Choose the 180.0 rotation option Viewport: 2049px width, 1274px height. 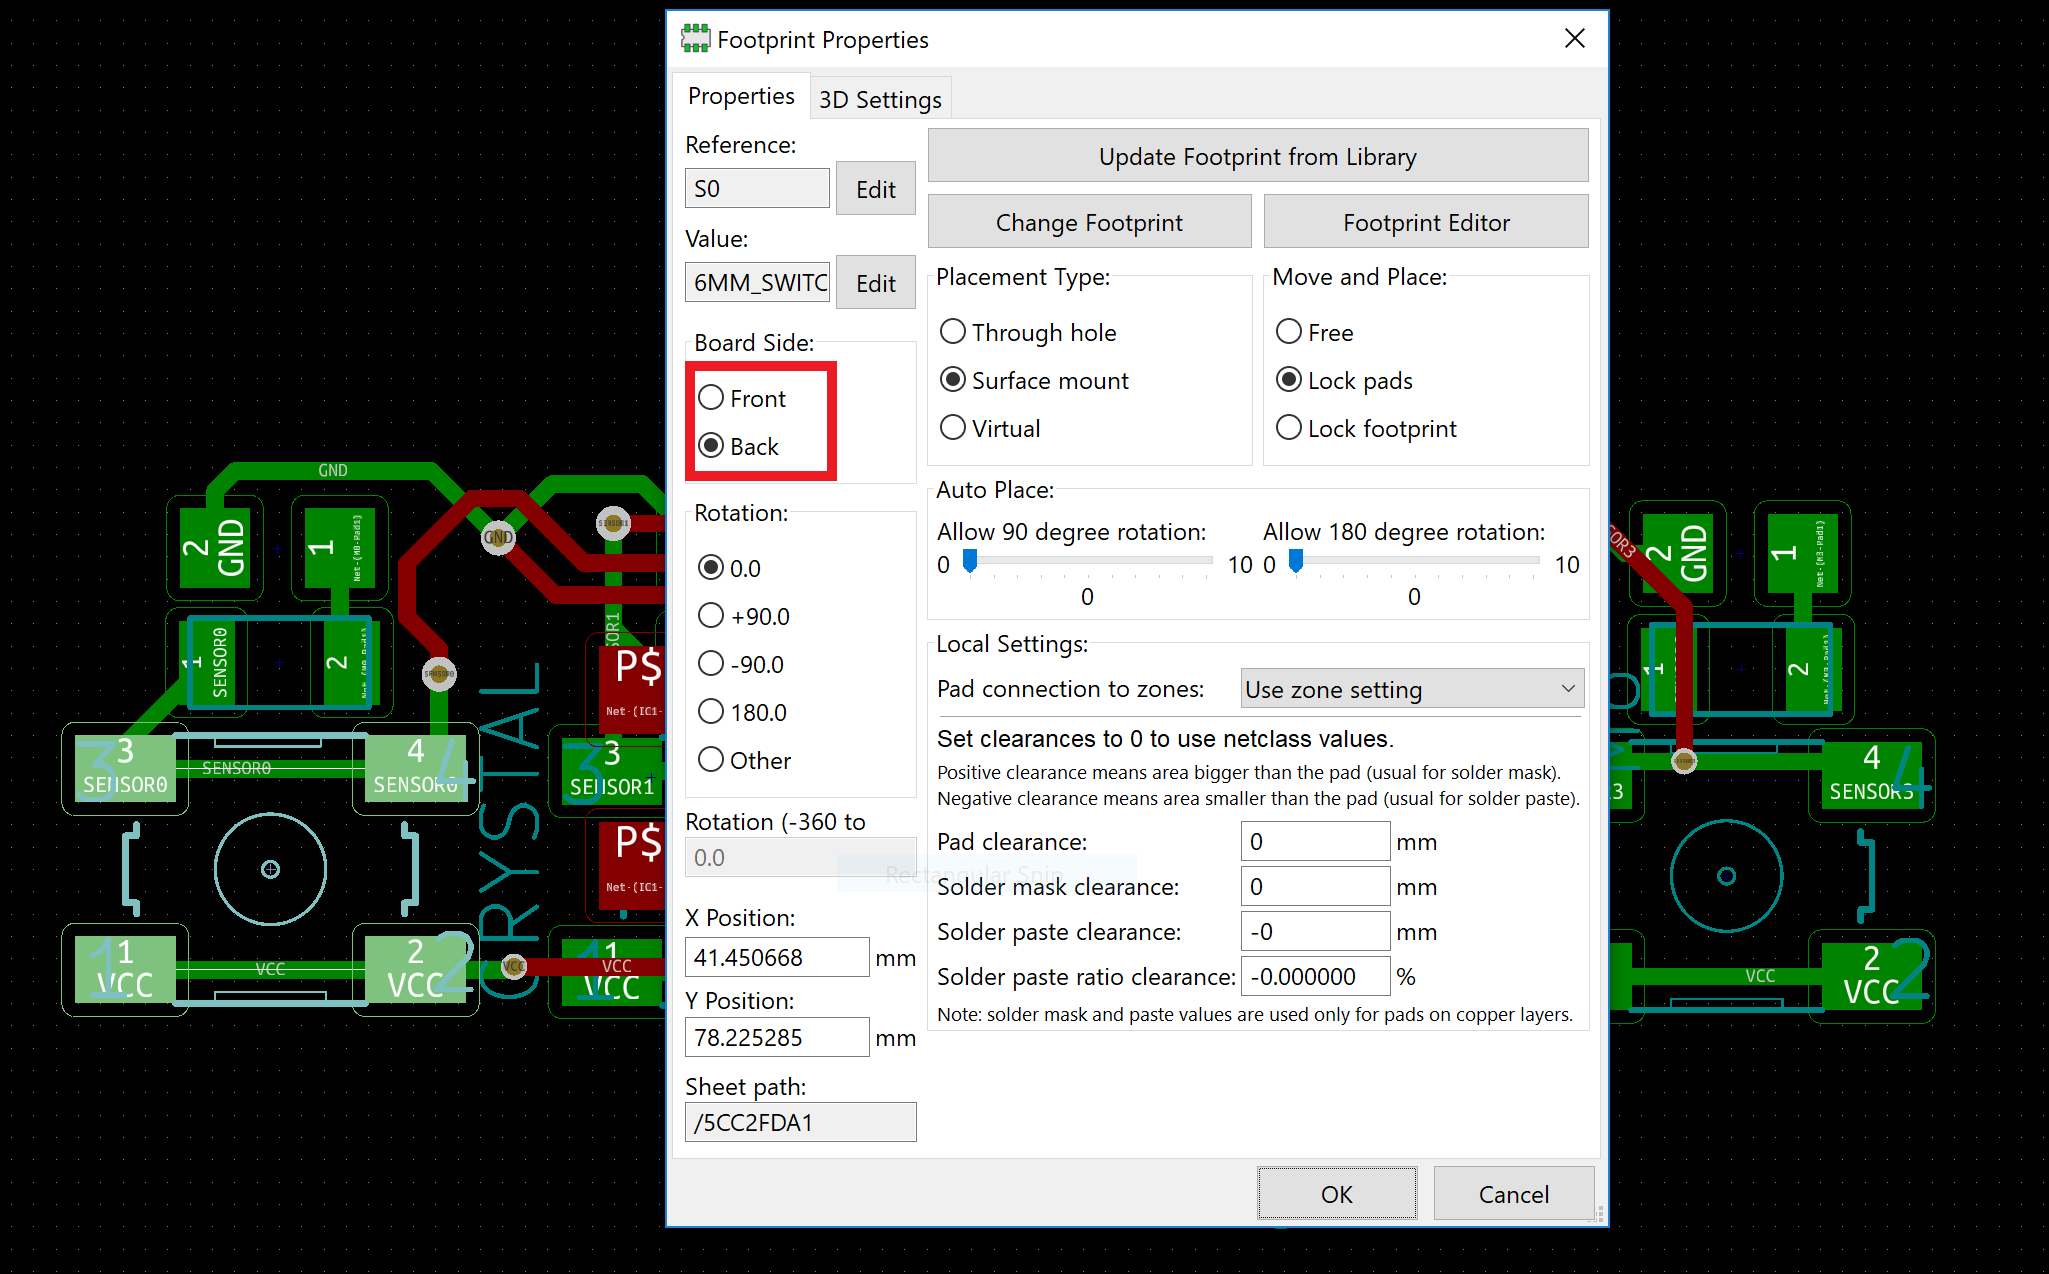(x=712, y=712)
